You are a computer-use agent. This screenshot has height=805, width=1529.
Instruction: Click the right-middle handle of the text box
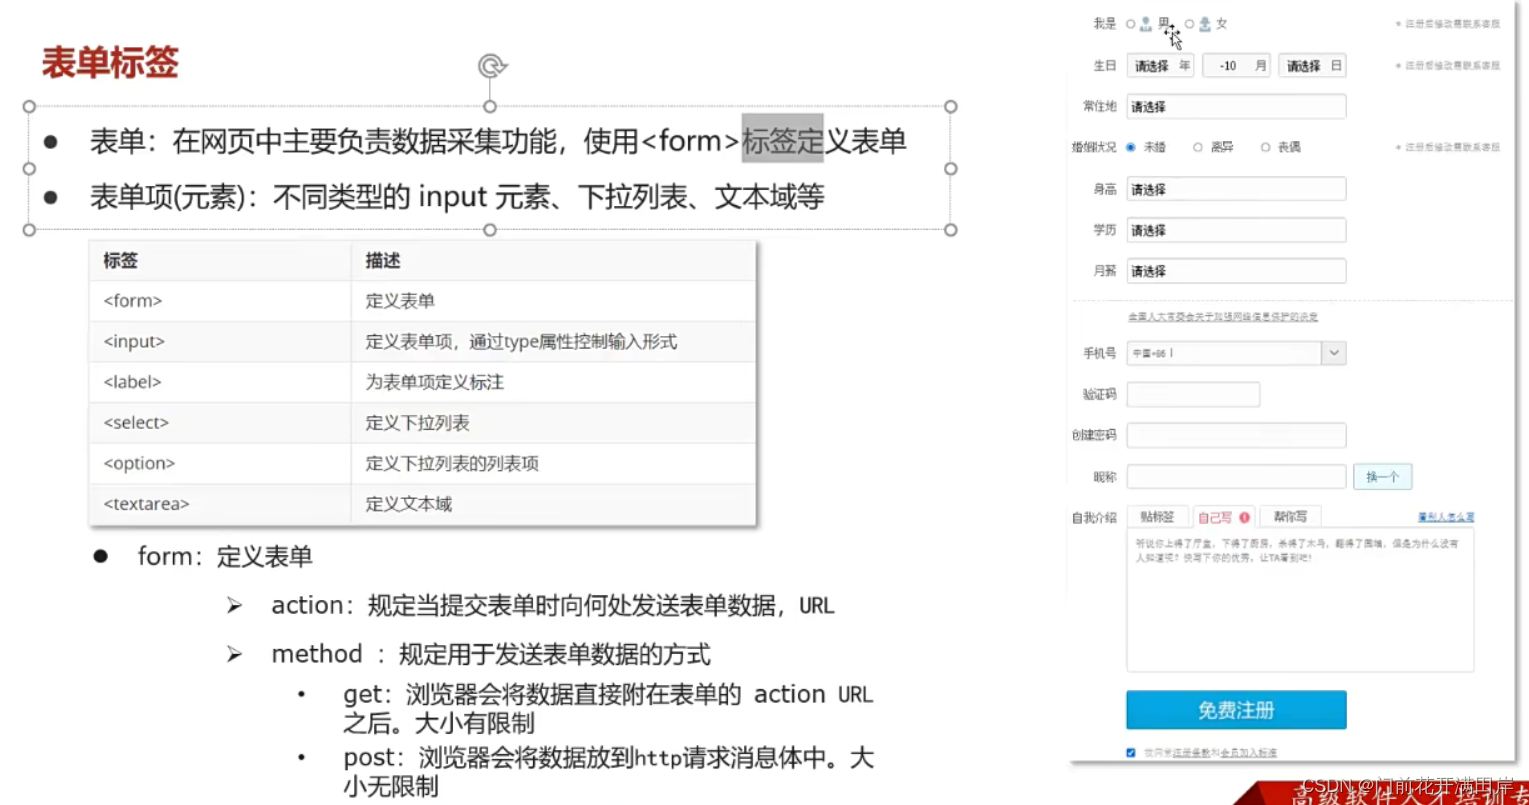(951, 168)
